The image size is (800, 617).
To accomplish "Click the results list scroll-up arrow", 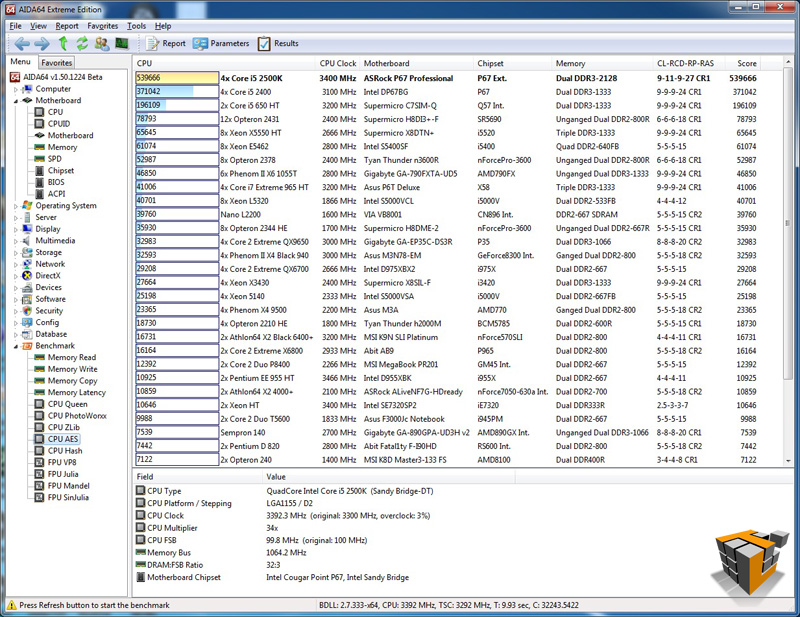I will point(788,62).
